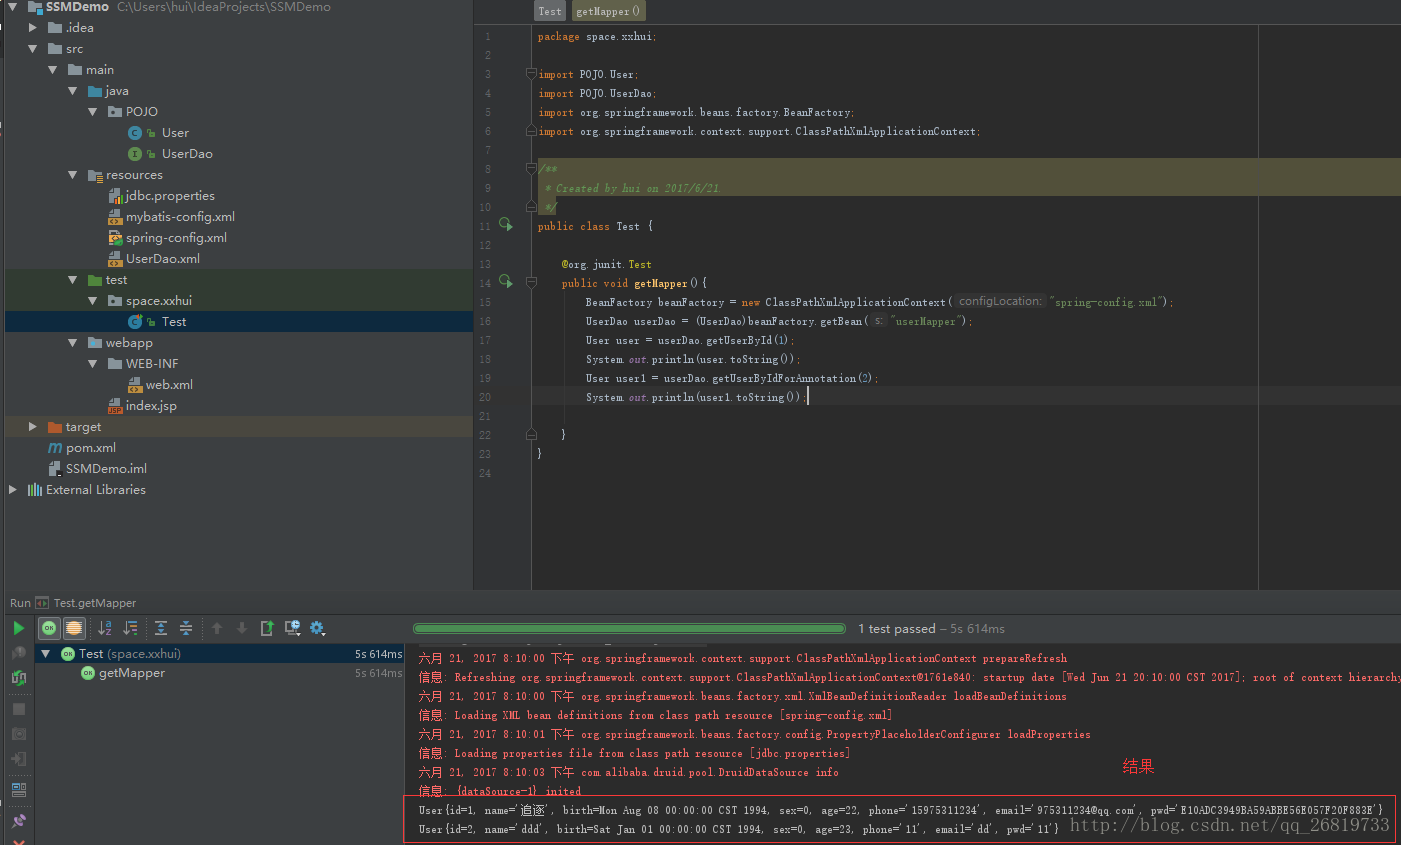Click the close X icon in Run sidebar
Image resolution: width=1401 pixels, height=845 pixels.
[18, 841]
